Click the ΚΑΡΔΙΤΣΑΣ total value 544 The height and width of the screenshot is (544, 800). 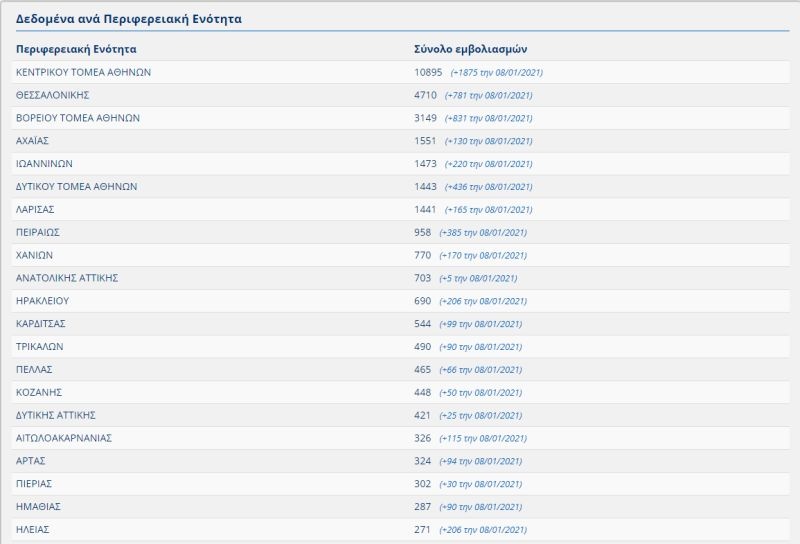422,324
